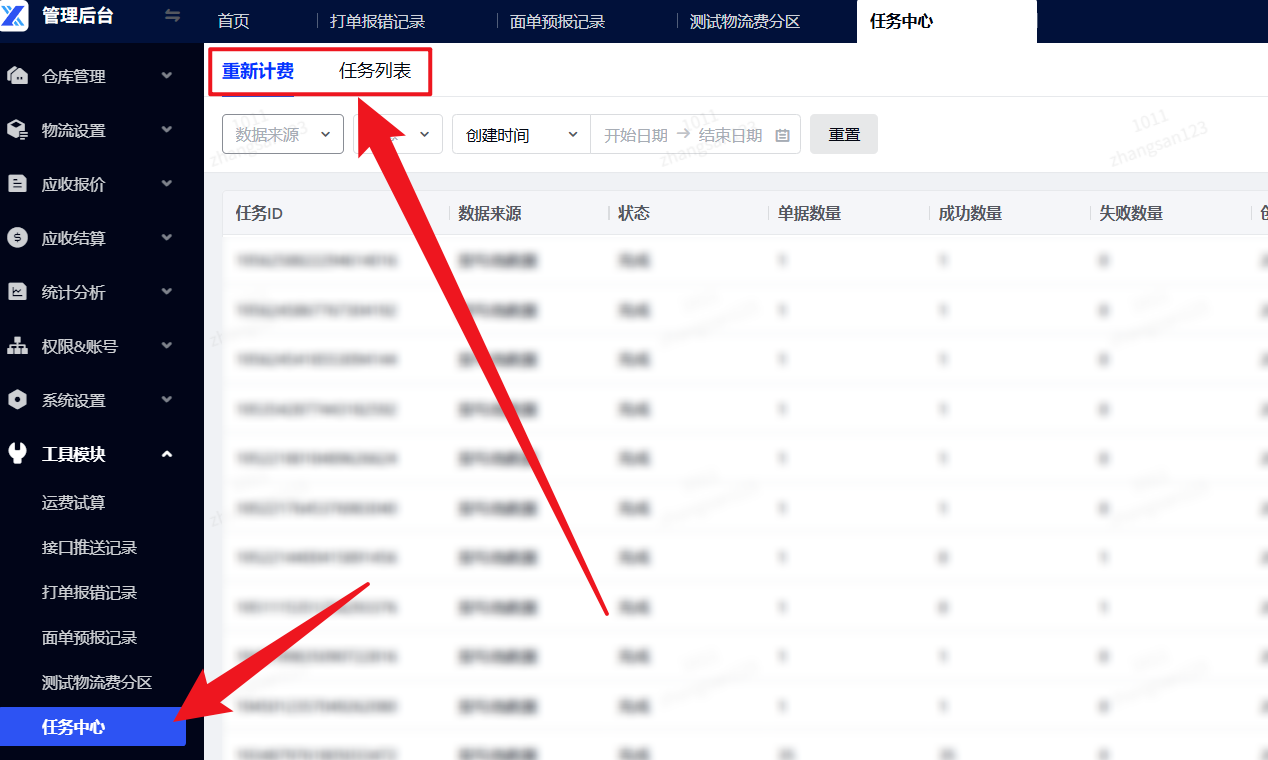The height and width of the screenshot is (760, 1268).
Task: Click the 应收结算 dollar icon
Action: tap(17, 238)
